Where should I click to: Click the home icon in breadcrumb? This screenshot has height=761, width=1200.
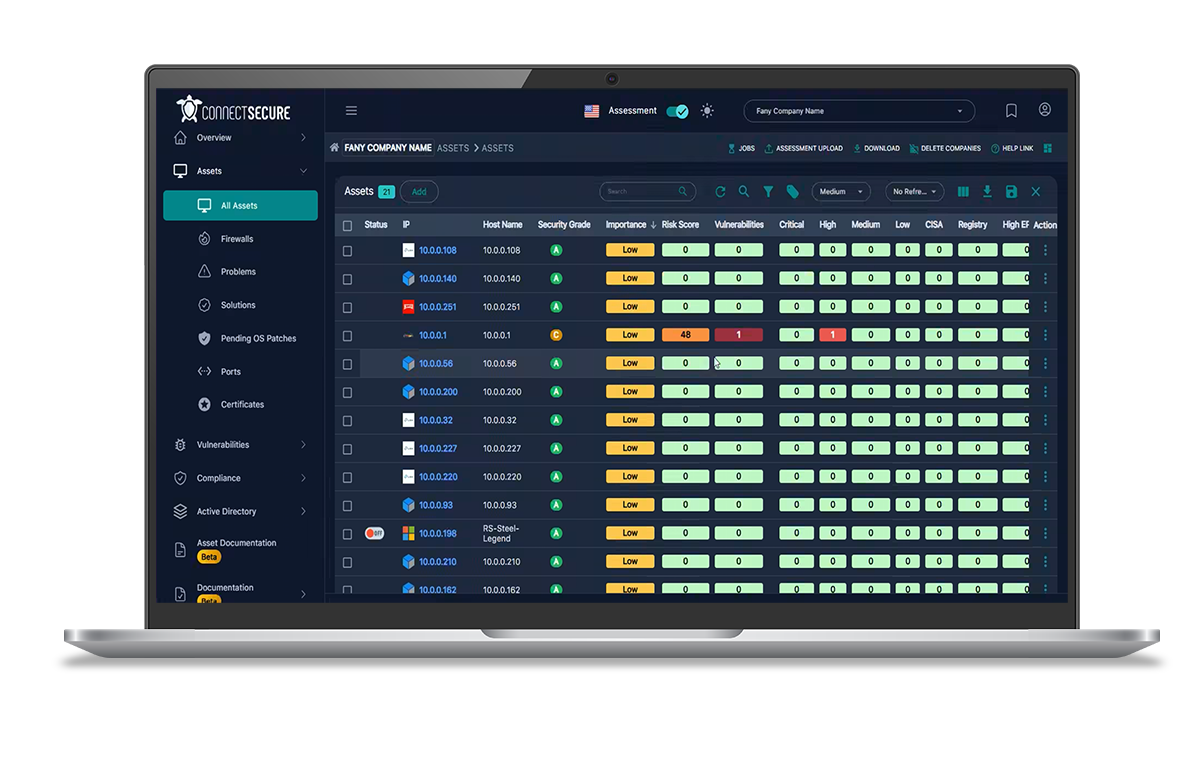(x=335, y=148)
